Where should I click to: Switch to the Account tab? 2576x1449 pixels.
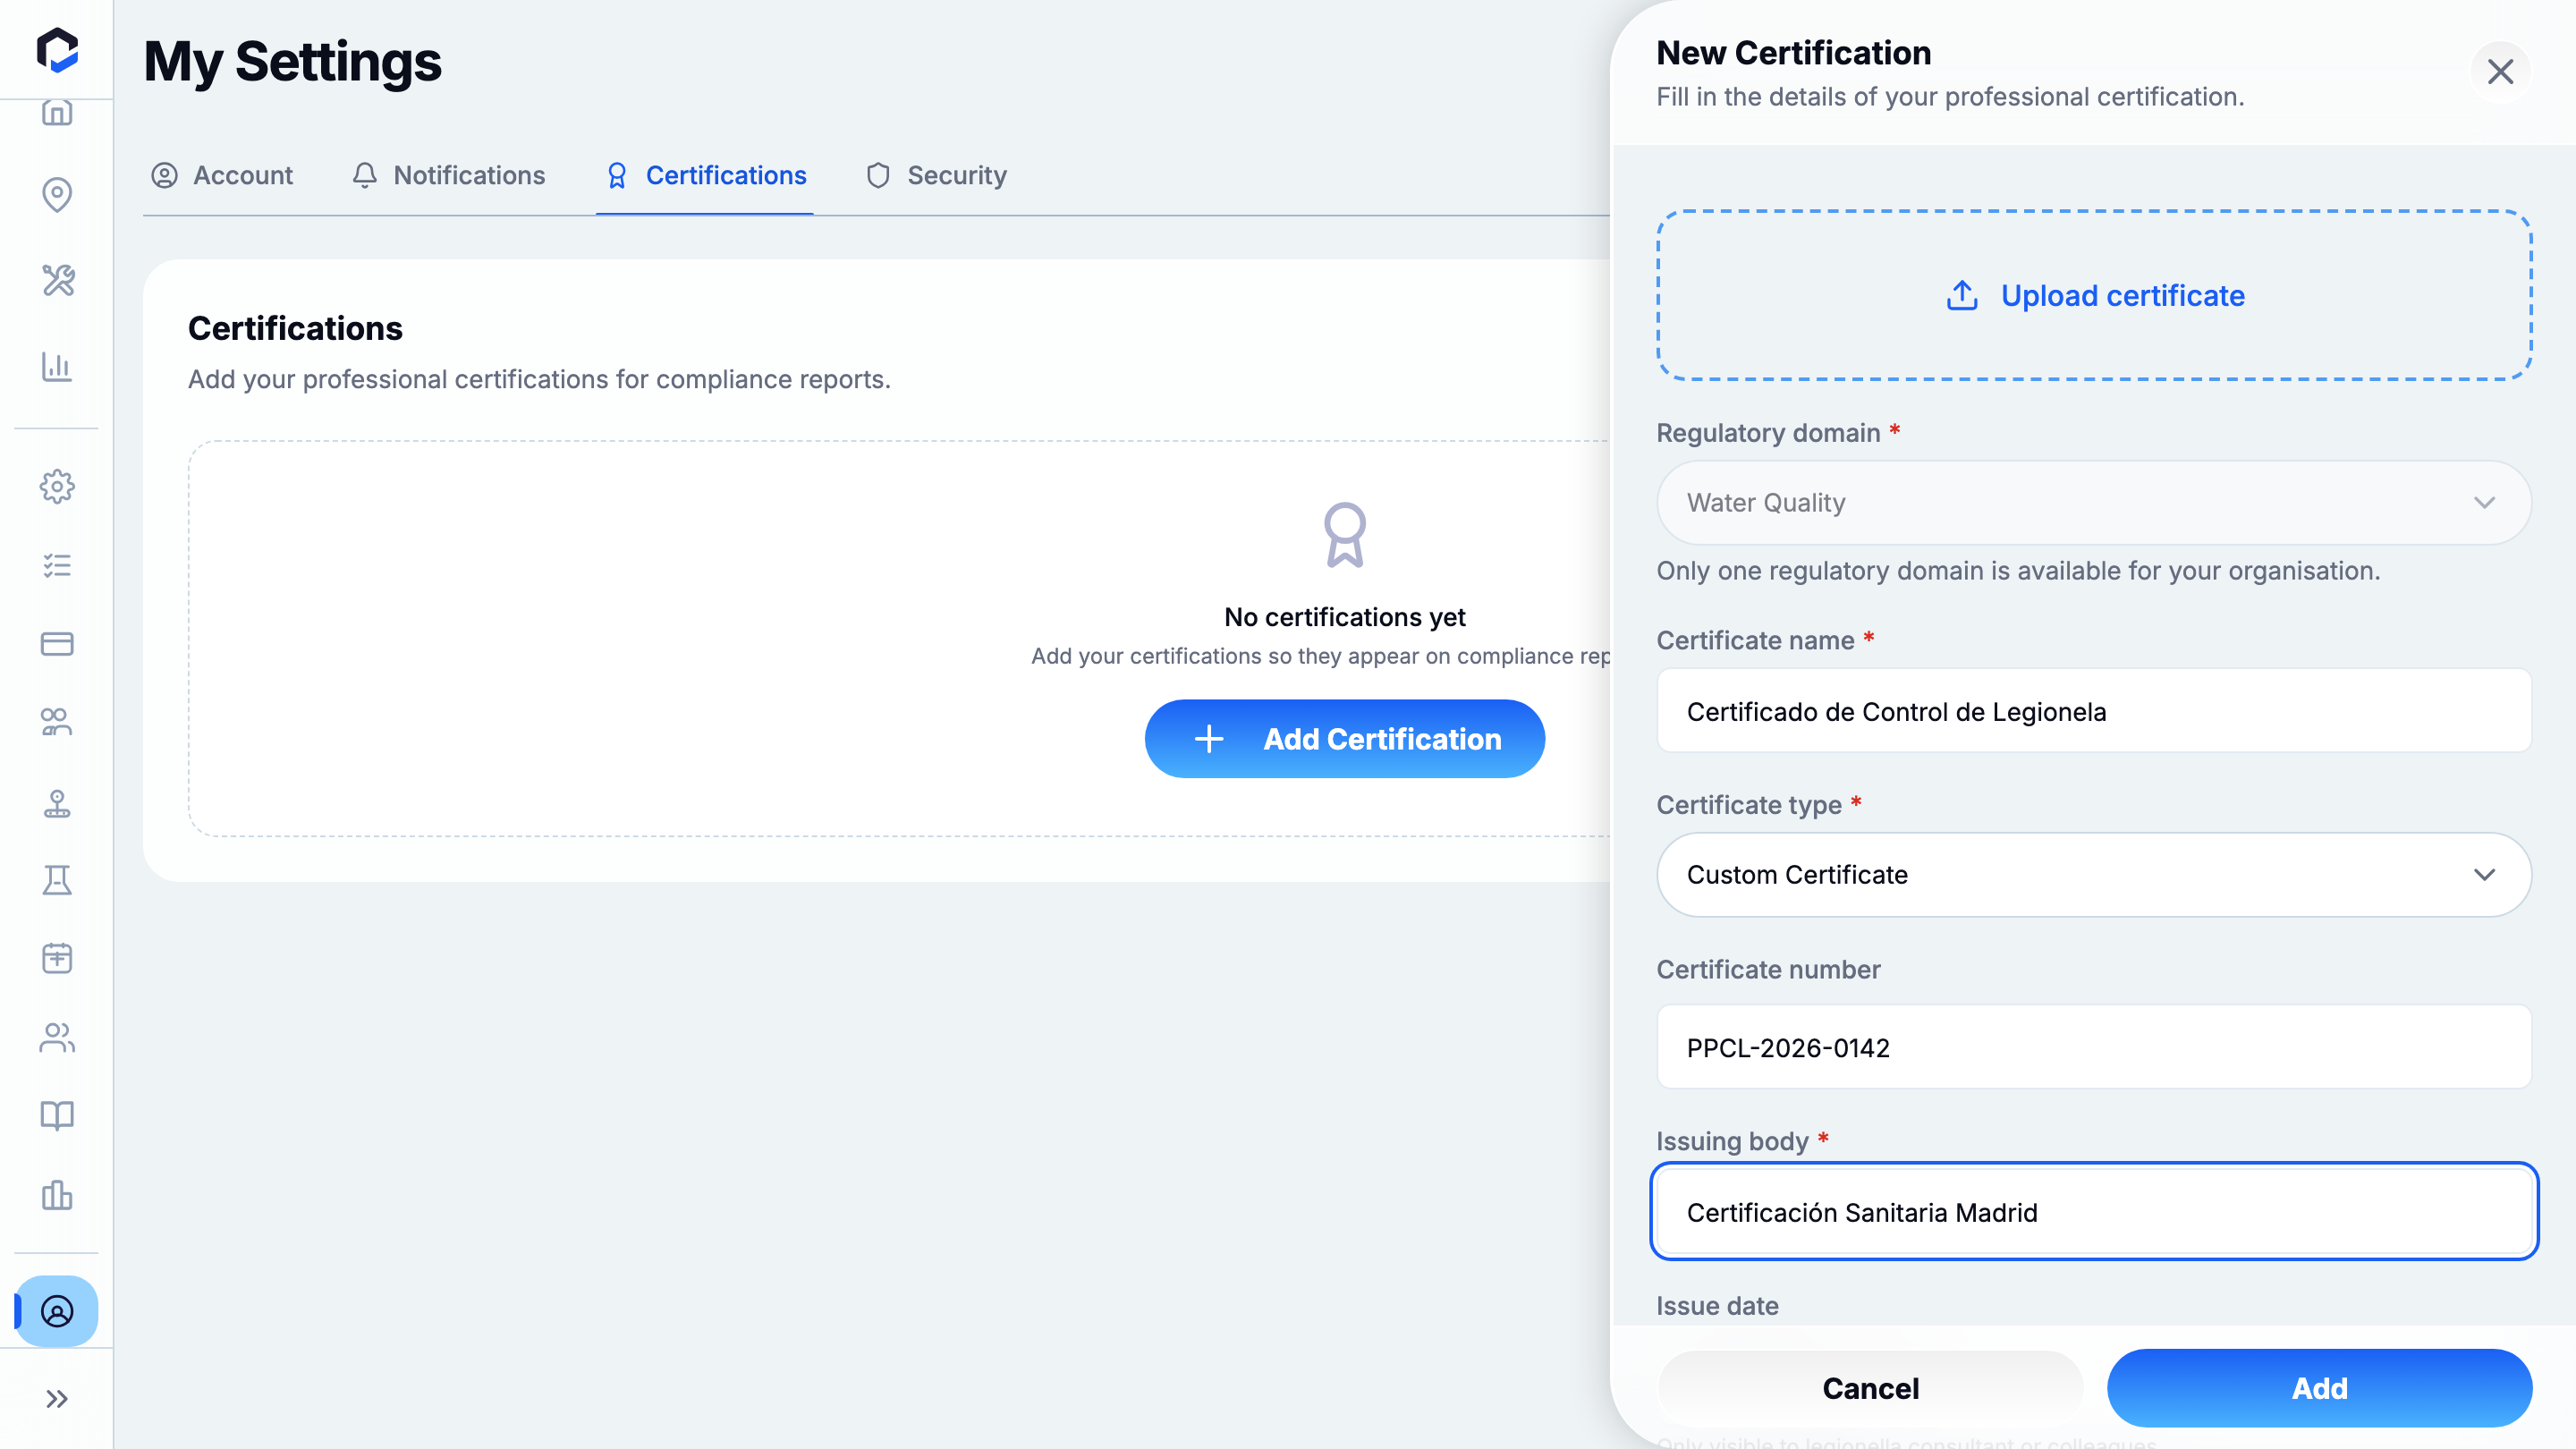point(222,175)
